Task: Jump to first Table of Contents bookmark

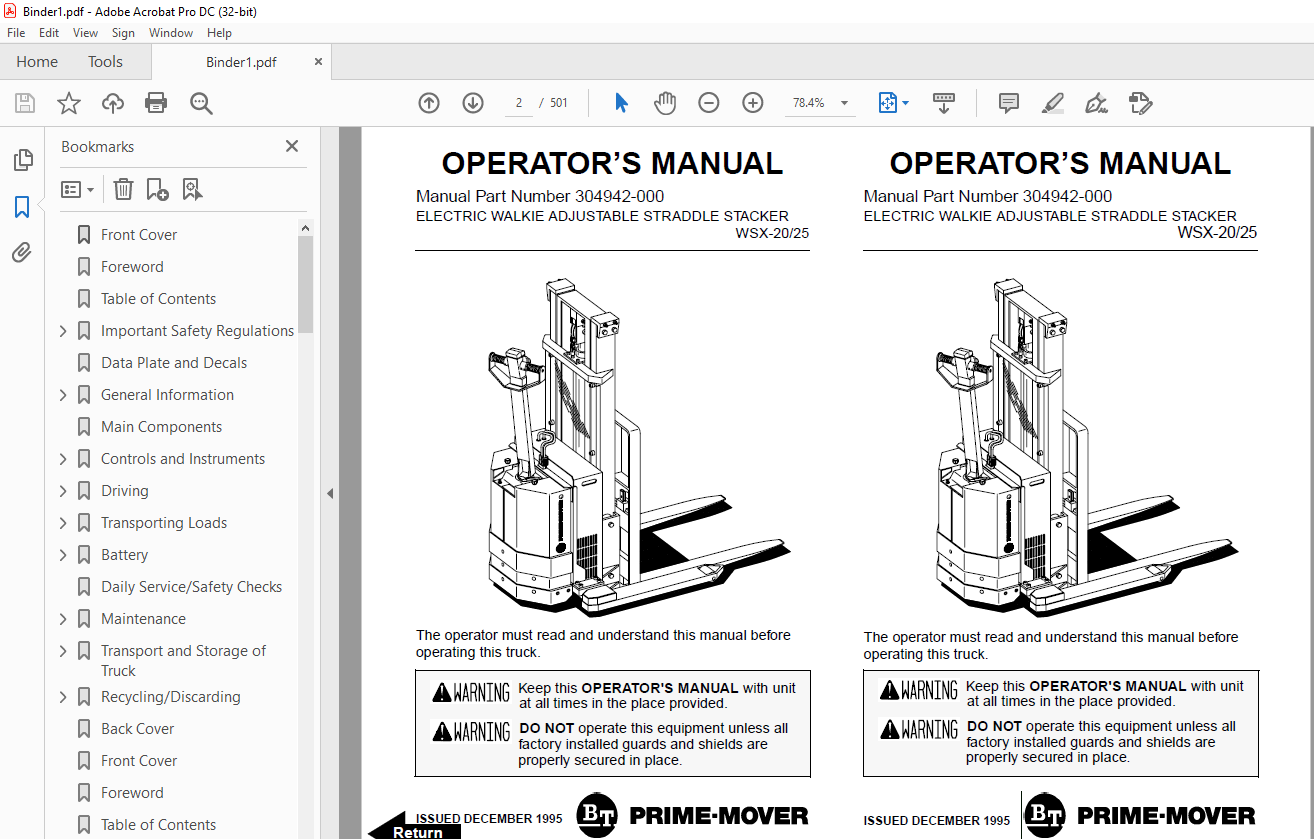Action: tap(158, 299)
